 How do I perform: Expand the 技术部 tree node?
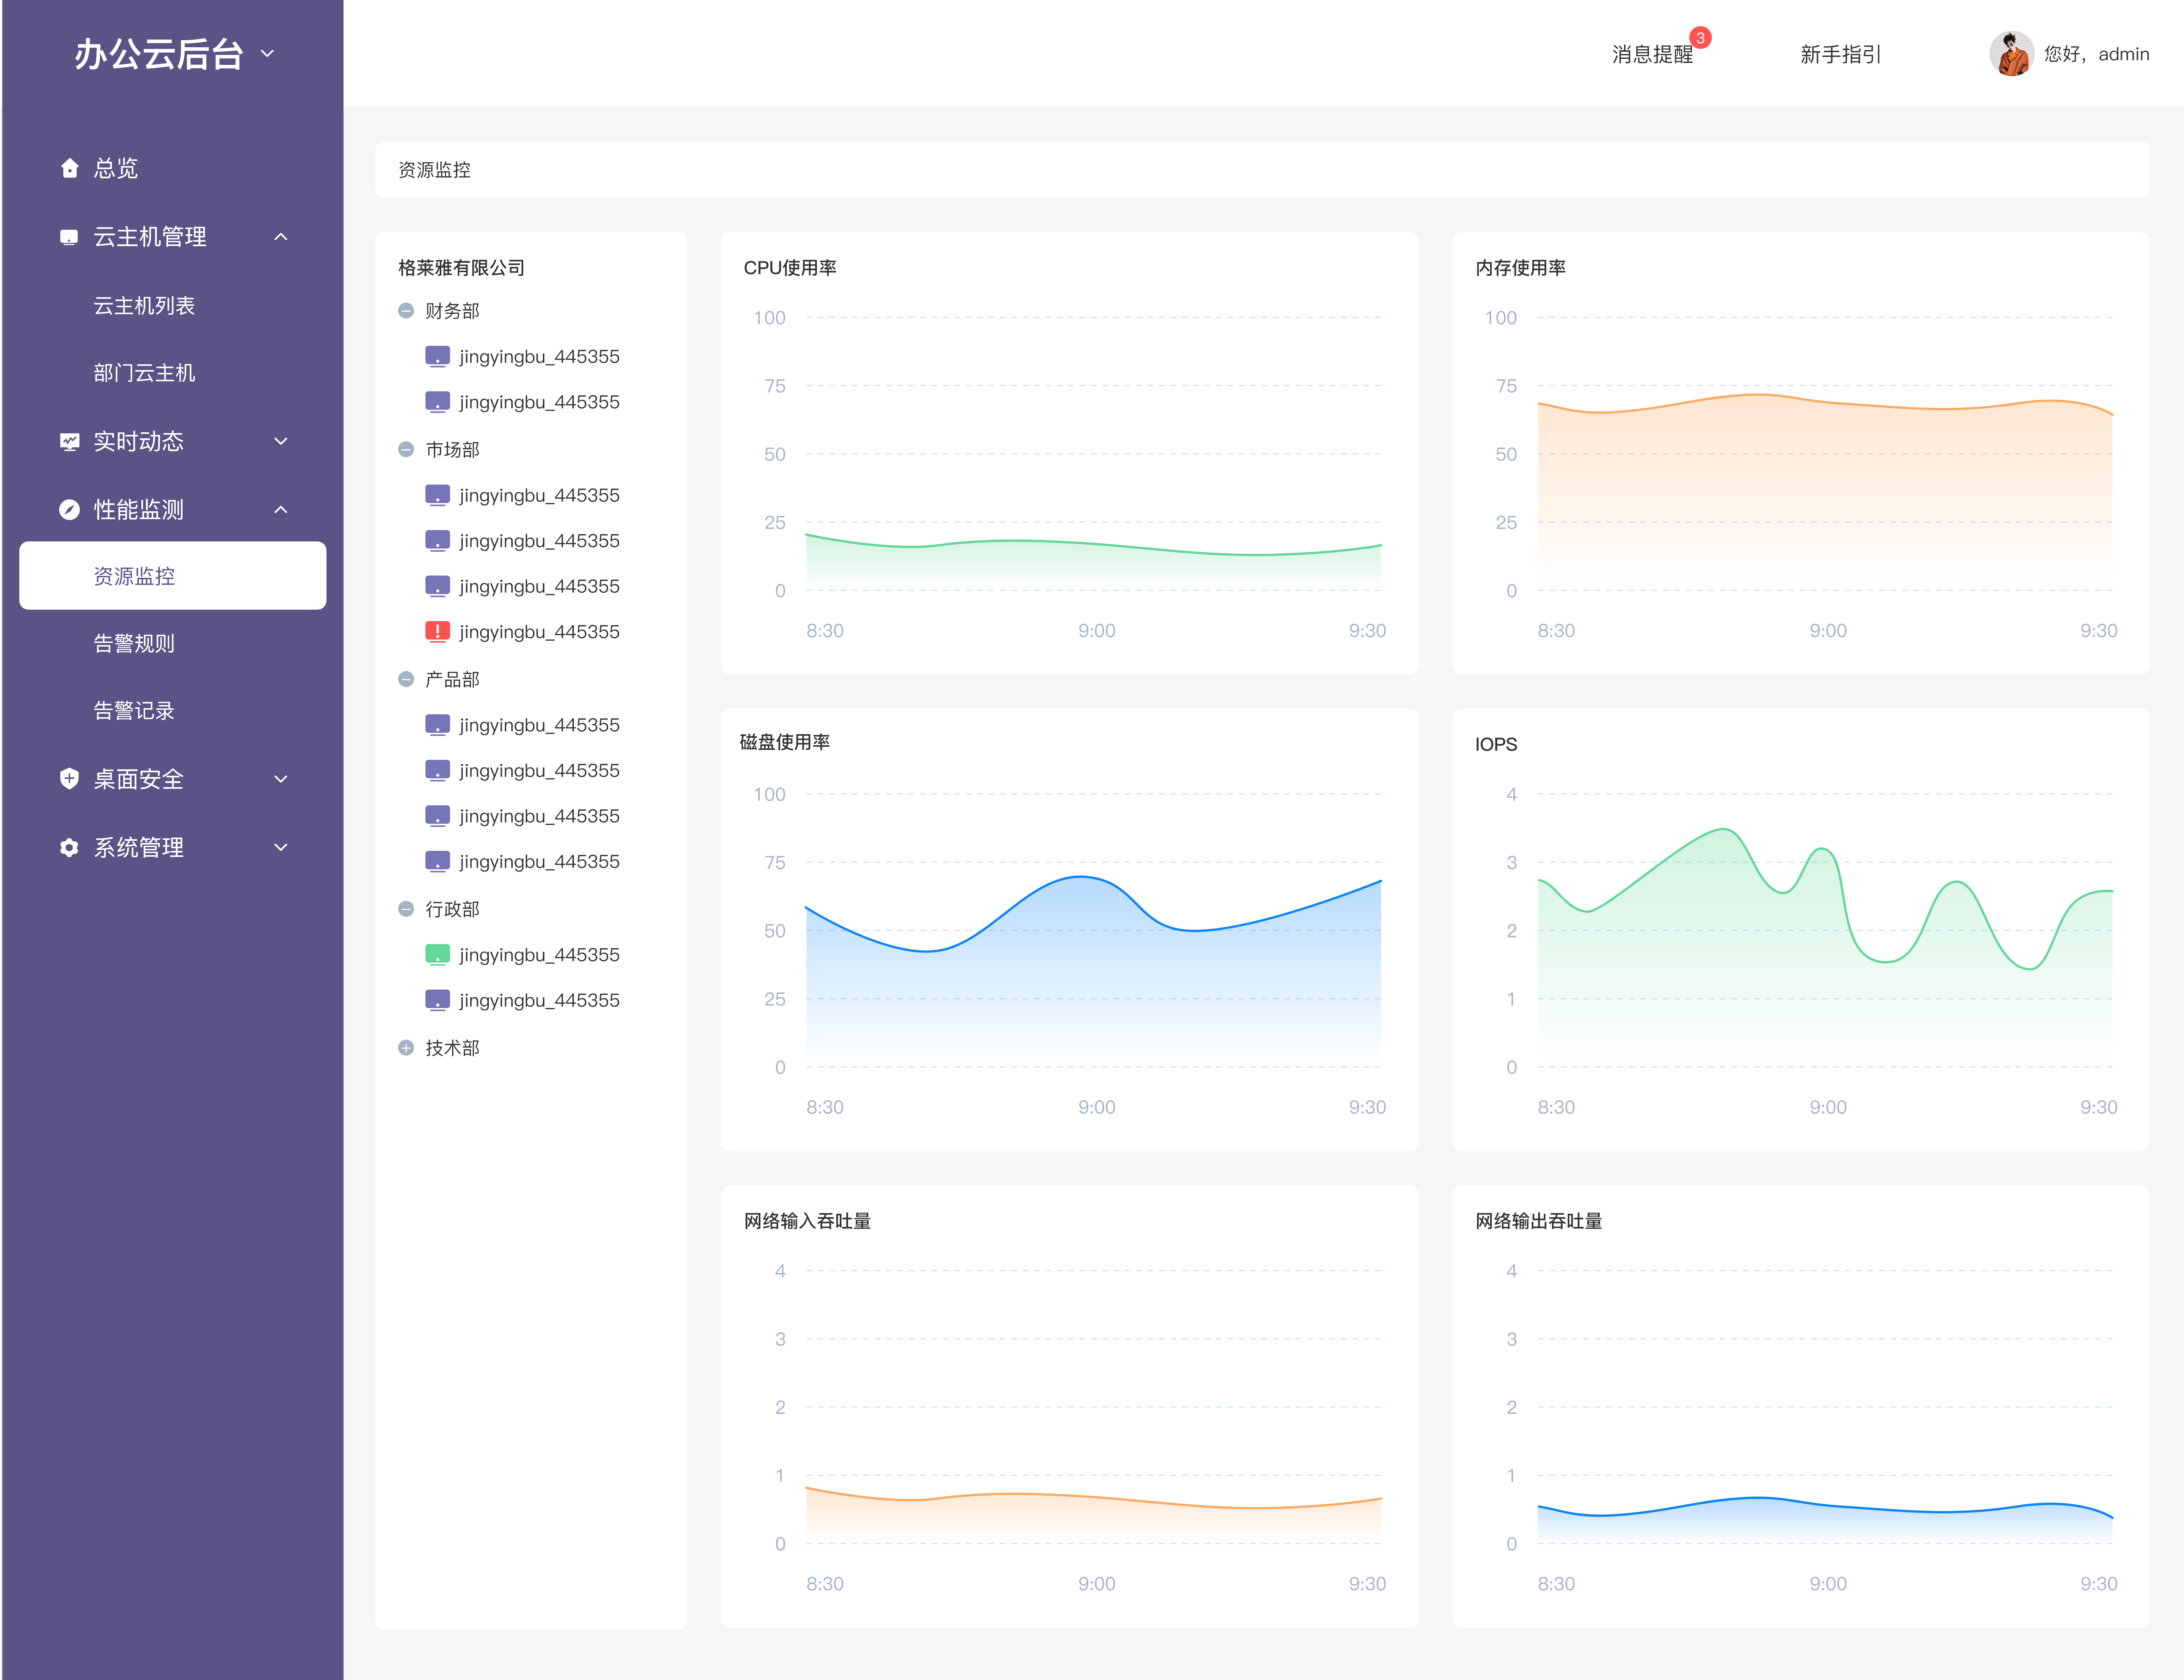406,1048
